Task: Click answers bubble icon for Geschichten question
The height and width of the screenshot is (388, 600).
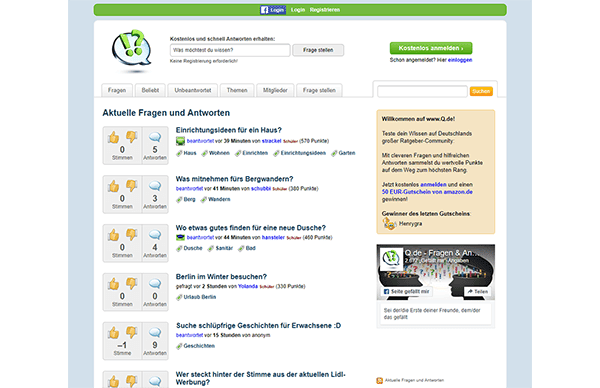Action: (x=155, y=333)
